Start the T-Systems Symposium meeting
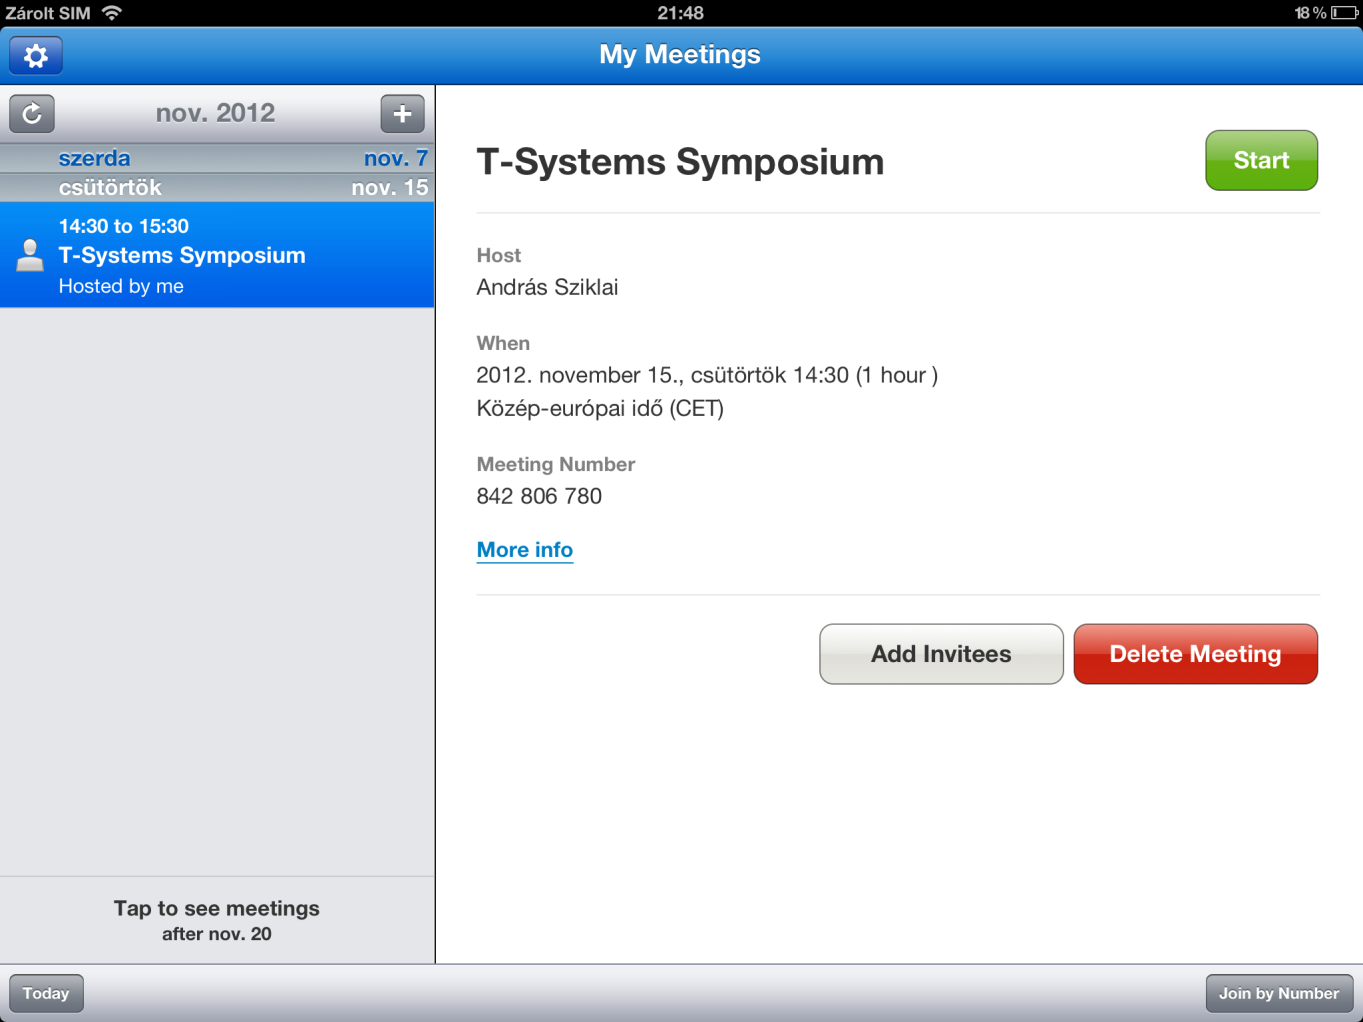1363x1022 pixels. [x=1261, y=160]
